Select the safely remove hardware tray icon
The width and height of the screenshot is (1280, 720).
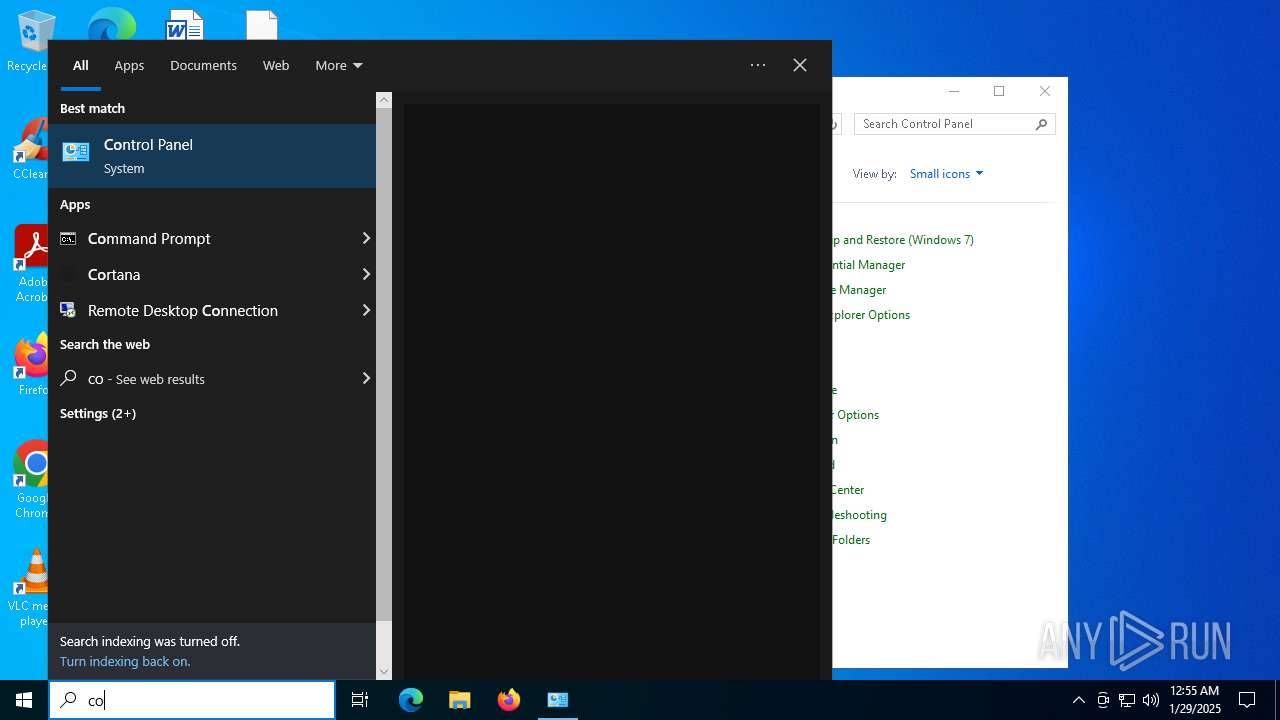click(1103, 700)
